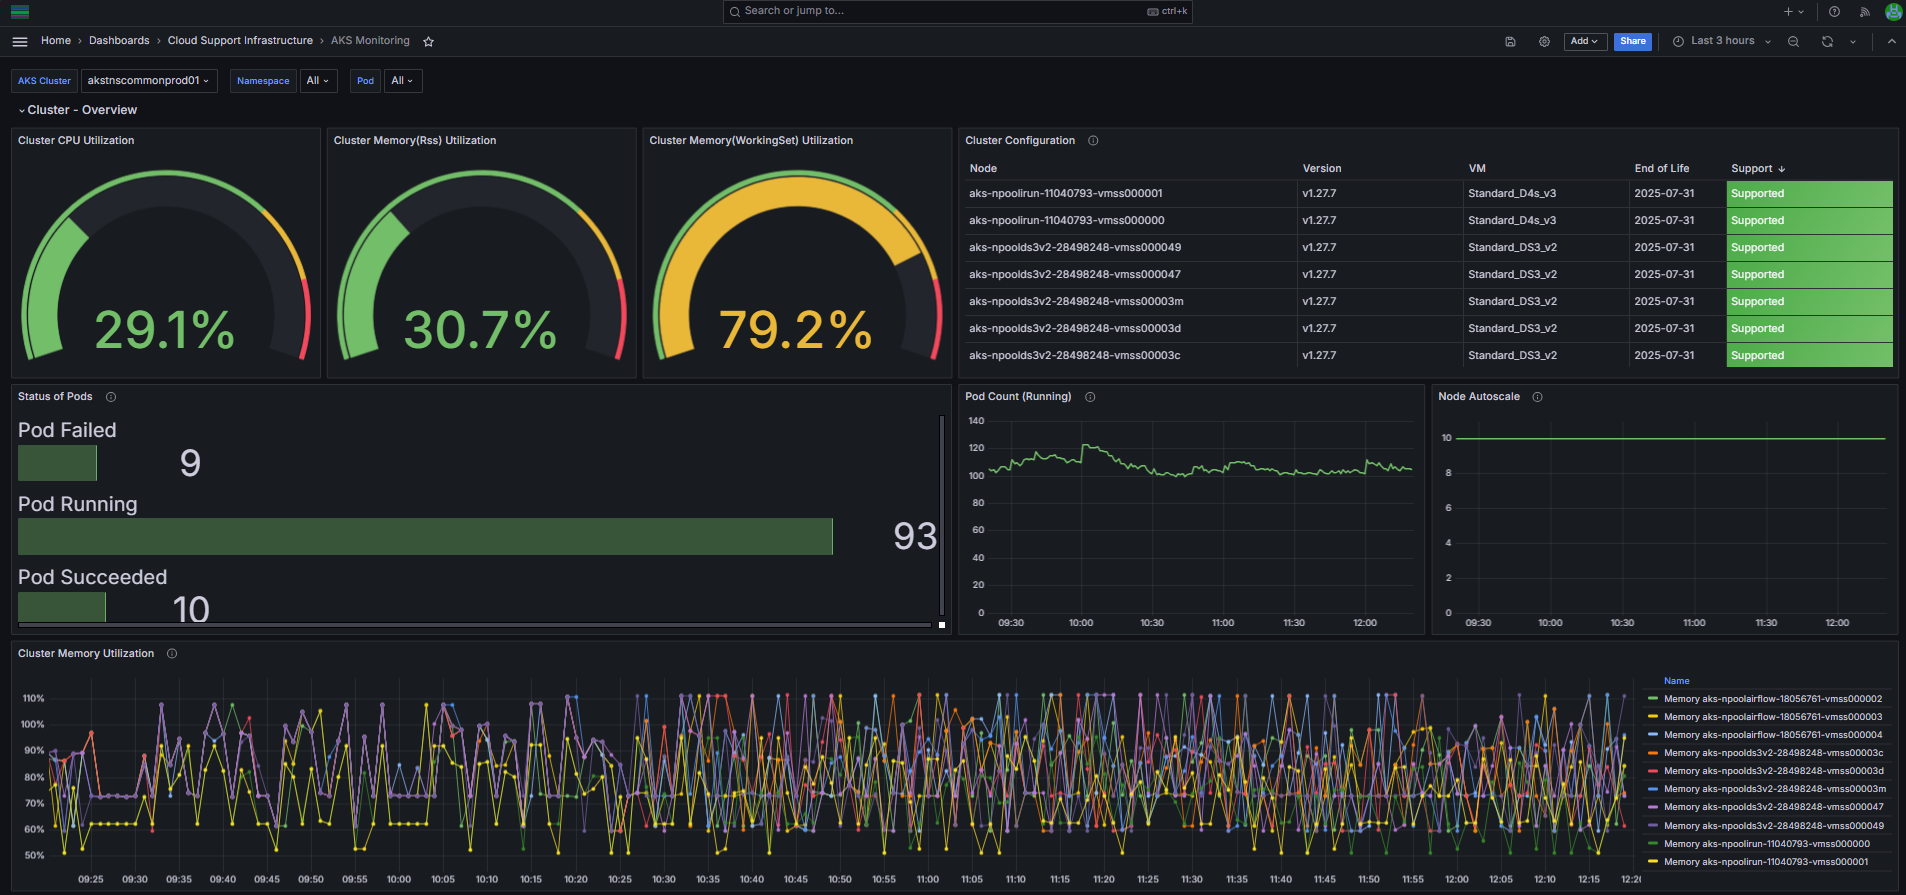Expand the Namespace All dropdown
This screenshot has height=895, width=1906.
pyautogui.click(x=318, y=81)
